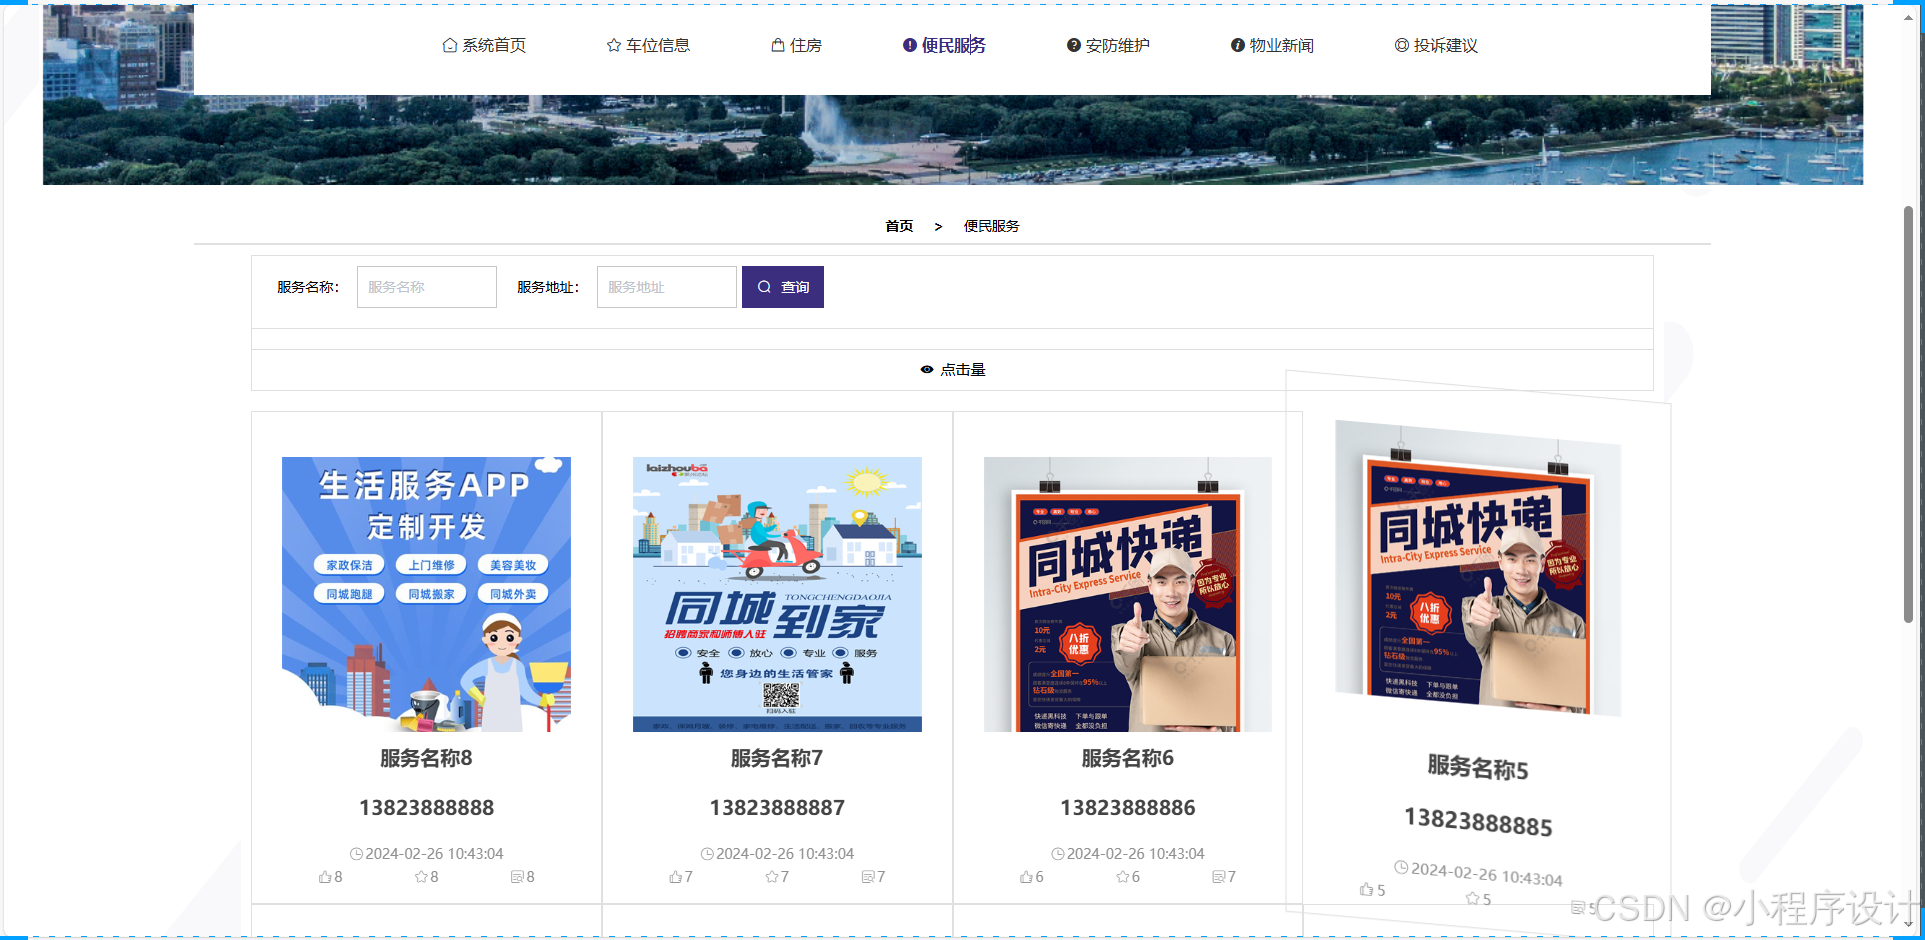Click the question icon next to 安防维护
This screenshot has width=1925, height=940.
(x=1074, y=45)
